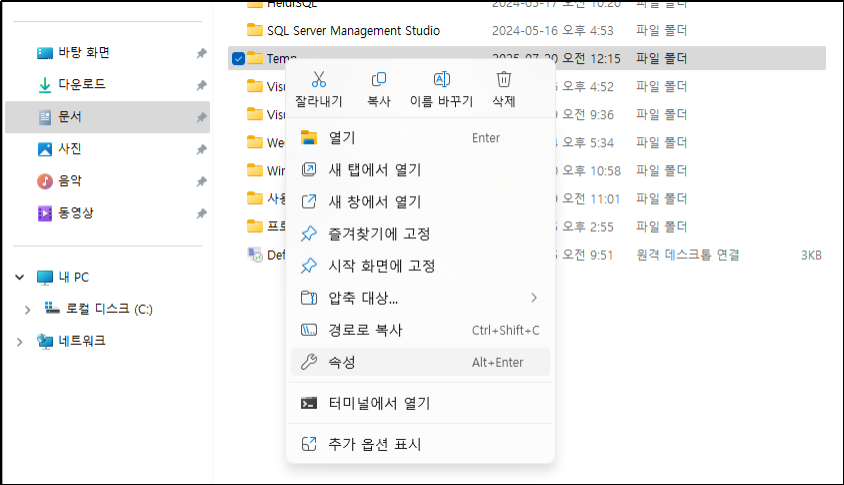Uncheck the Temp folder checkbox
Viewport: 844px width, 485px height.
[x=238, y=59]
